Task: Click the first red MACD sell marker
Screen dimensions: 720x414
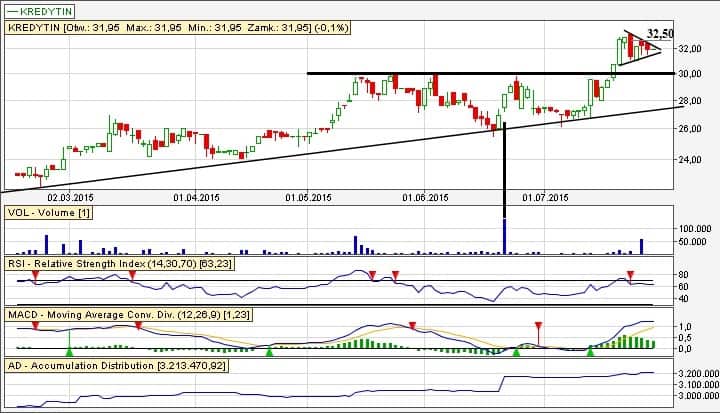Action: point(35,326)
